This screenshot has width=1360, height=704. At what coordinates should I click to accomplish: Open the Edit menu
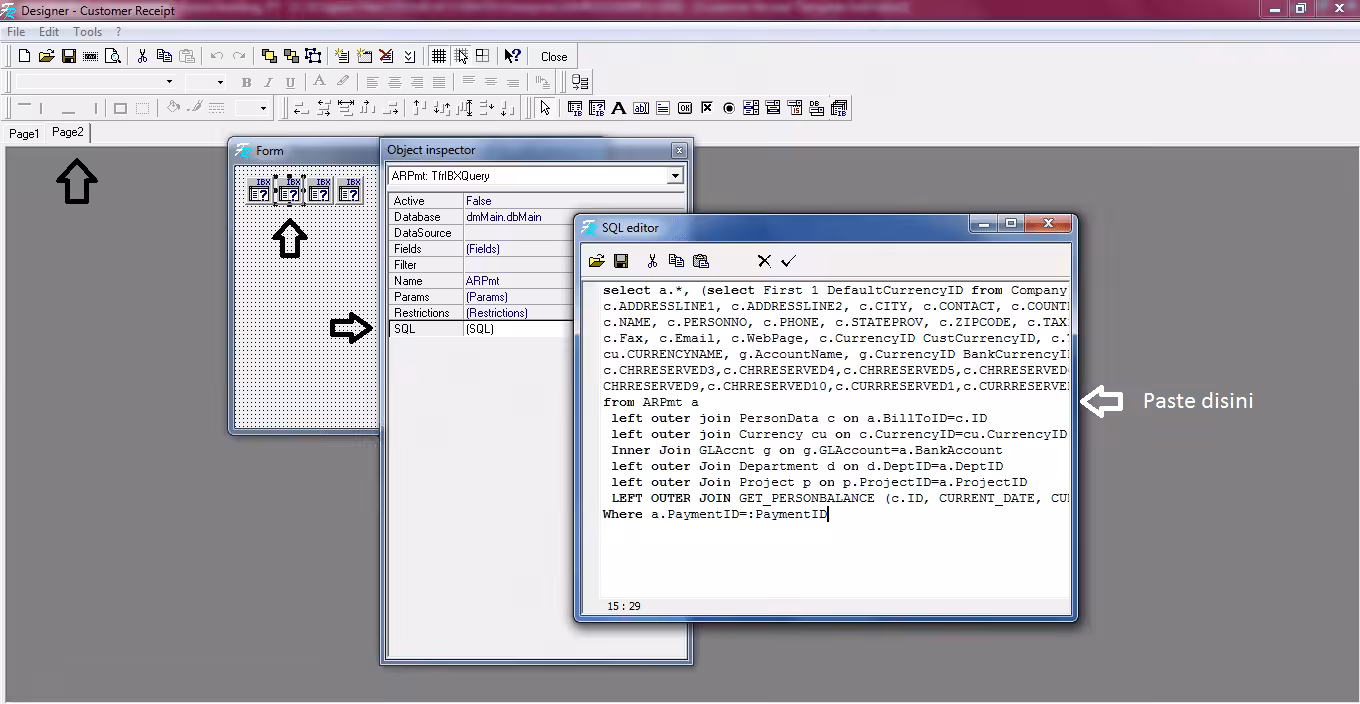point(49,32)
